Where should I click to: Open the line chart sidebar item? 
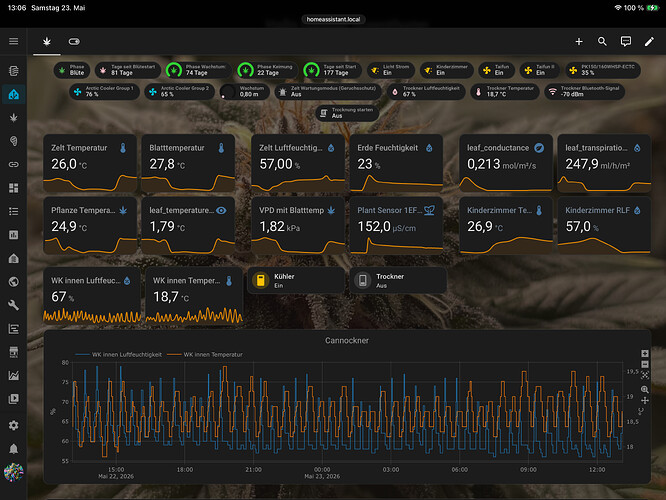[14, 375]
